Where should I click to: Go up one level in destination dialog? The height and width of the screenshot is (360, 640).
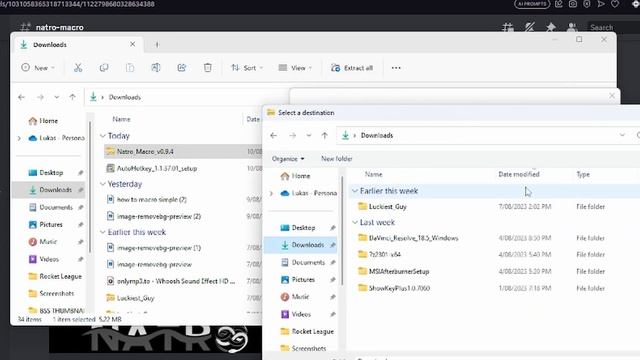(324, 136)
